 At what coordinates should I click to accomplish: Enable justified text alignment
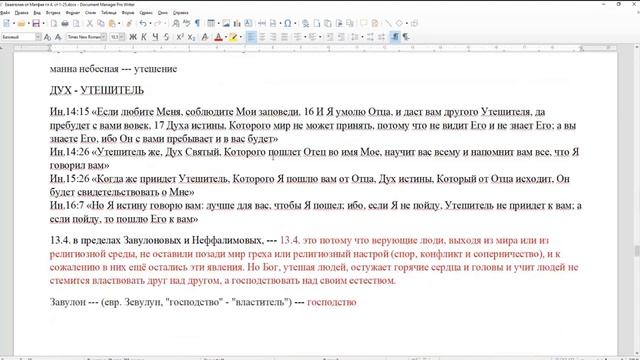[284, 37]
